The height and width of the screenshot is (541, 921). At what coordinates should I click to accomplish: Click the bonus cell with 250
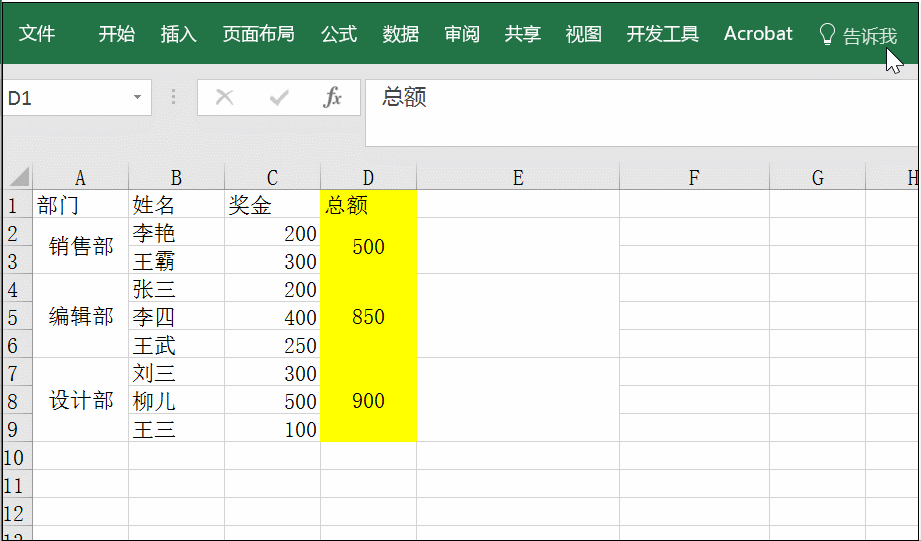(273, 344)
